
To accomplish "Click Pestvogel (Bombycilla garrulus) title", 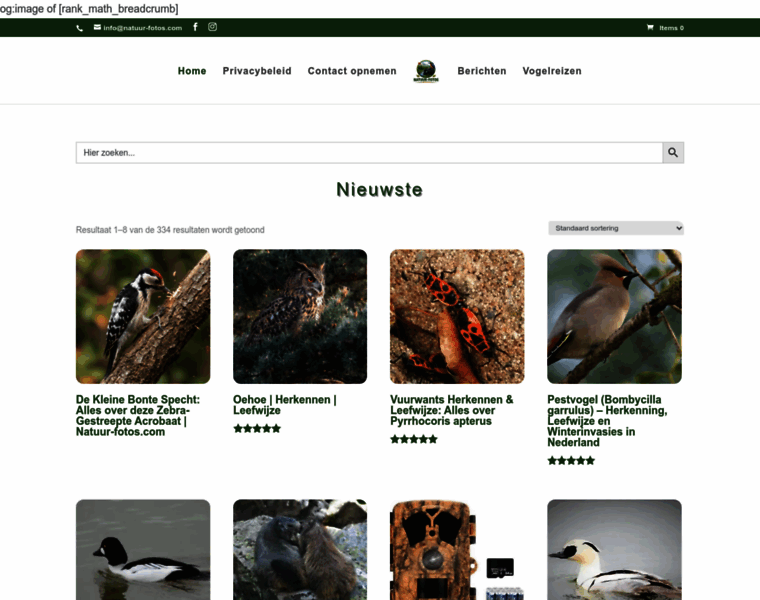I will click(607, 421).
